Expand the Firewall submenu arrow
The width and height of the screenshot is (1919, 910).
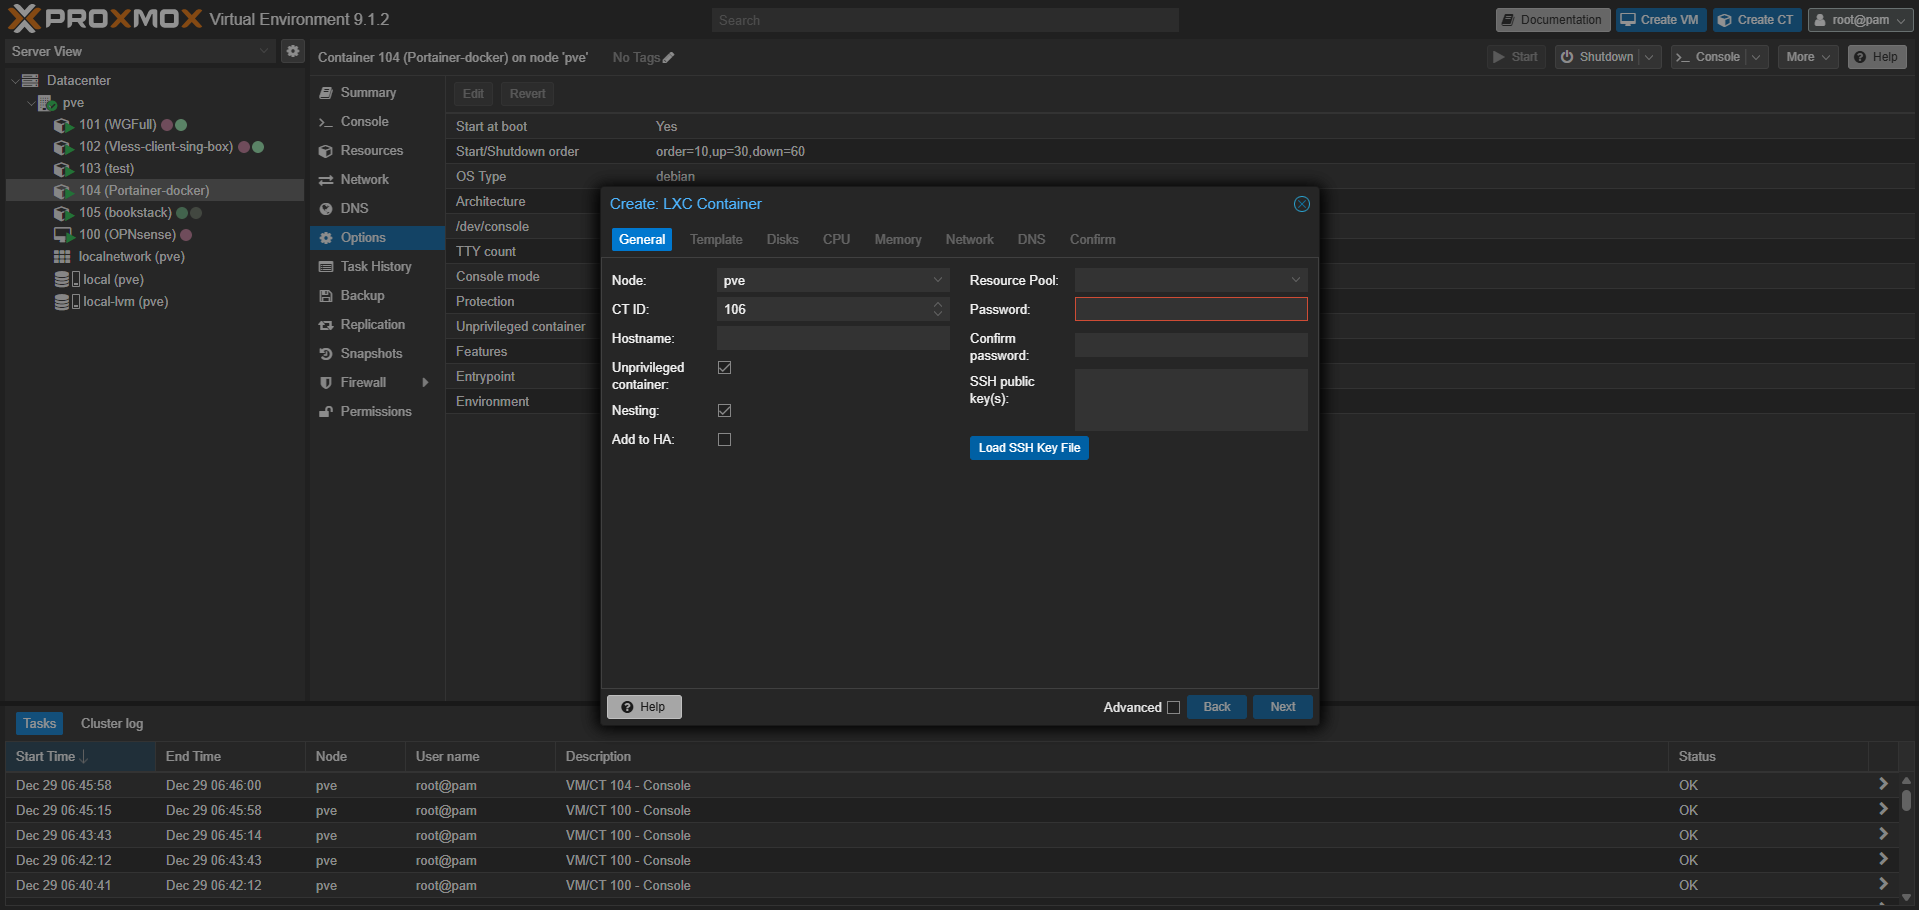click(426, 383)
